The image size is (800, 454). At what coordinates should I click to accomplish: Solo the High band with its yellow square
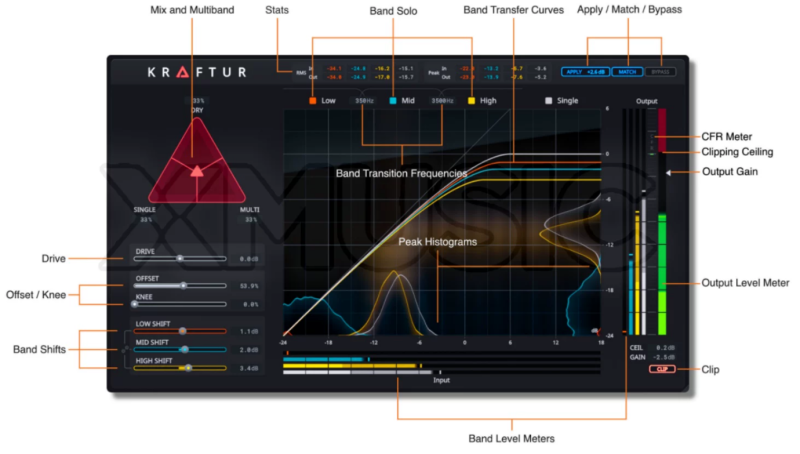[471, 100]
